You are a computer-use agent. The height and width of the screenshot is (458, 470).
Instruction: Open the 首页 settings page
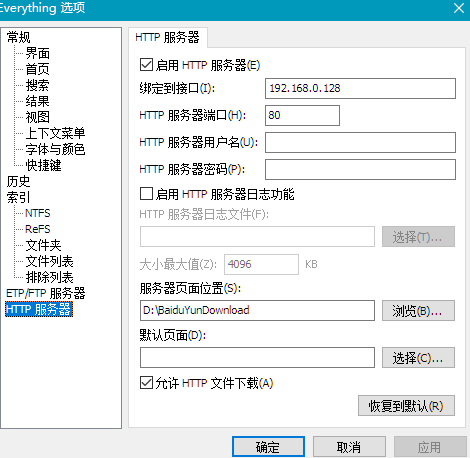tap(38, 69)
